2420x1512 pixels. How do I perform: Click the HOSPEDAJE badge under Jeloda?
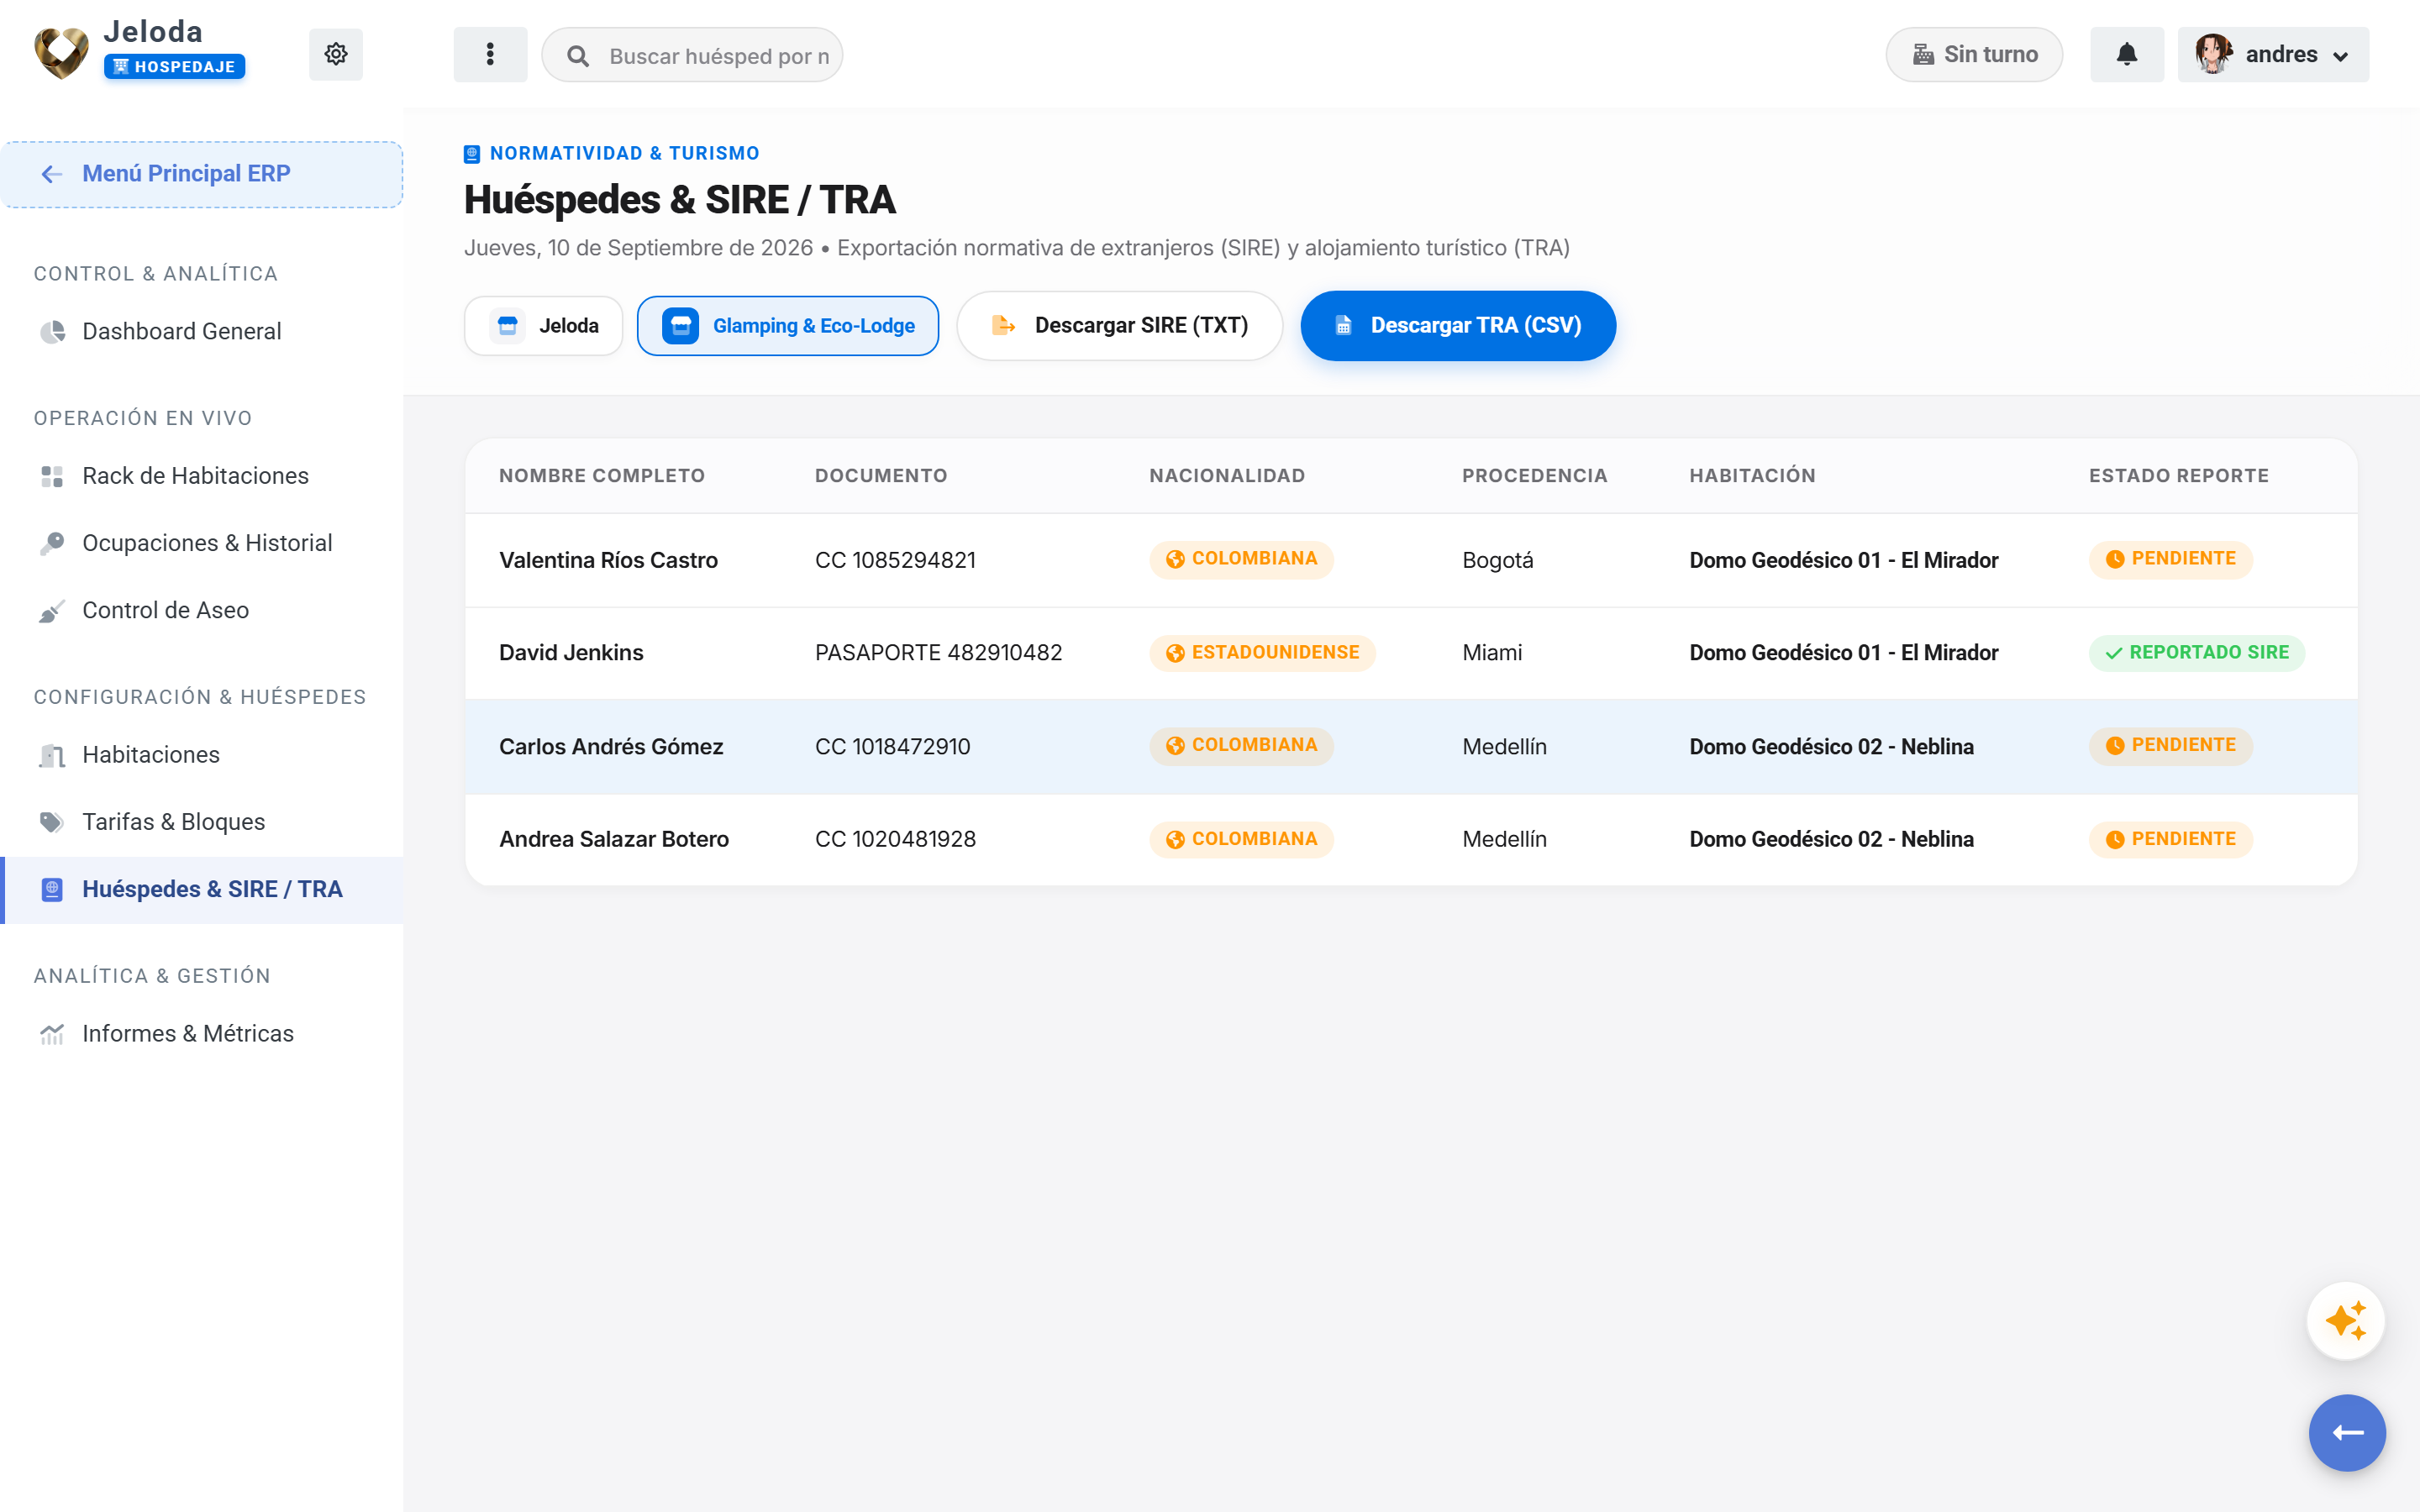pyautogui.click(x=175, y=67)
